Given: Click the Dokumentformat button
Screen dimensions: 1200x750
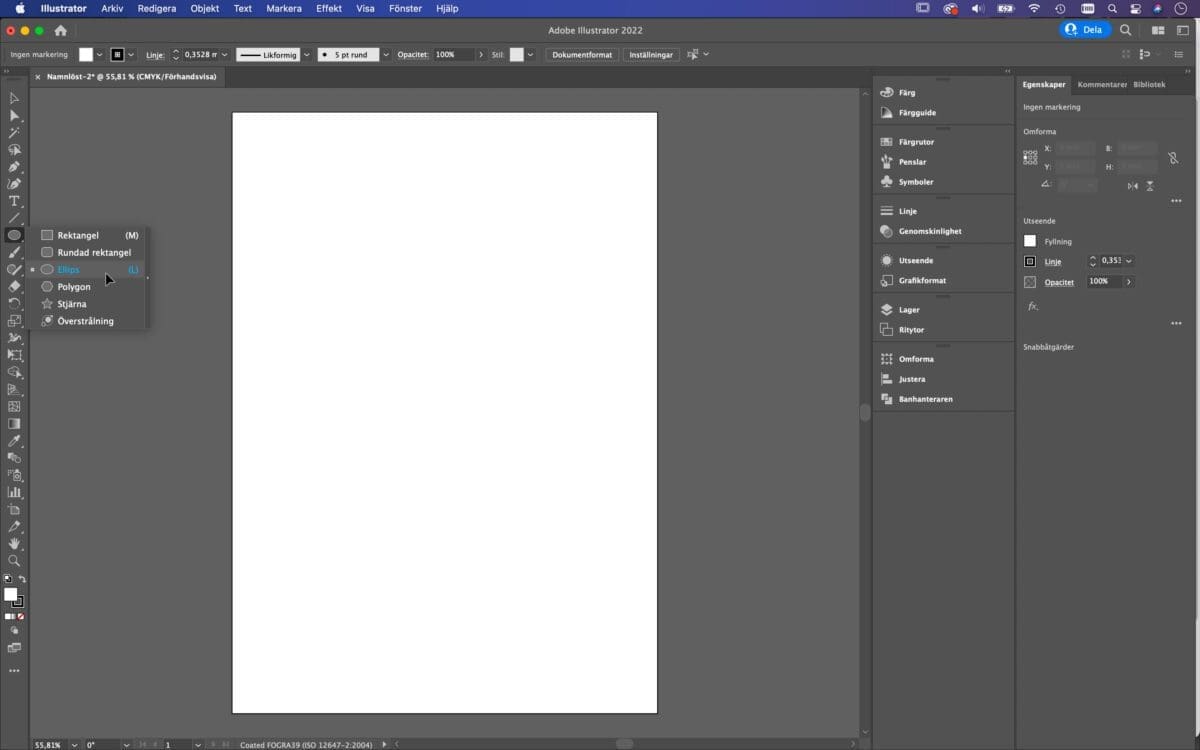Looking at the screenshot, I should [x=582, y=55].
